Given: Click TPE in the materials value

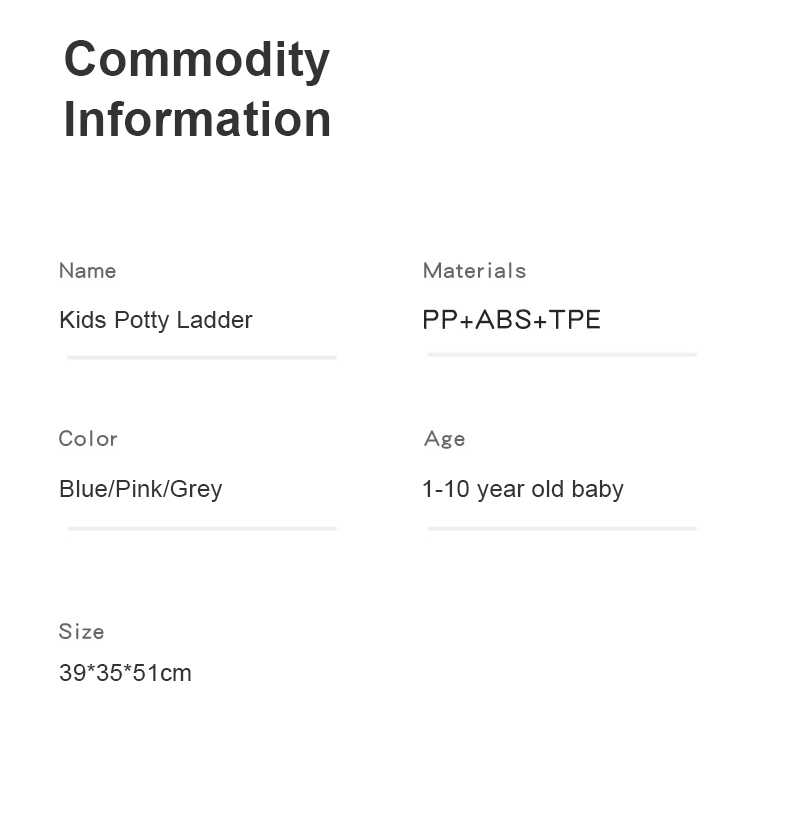Looking at the screenshot, I should (575, 320).
